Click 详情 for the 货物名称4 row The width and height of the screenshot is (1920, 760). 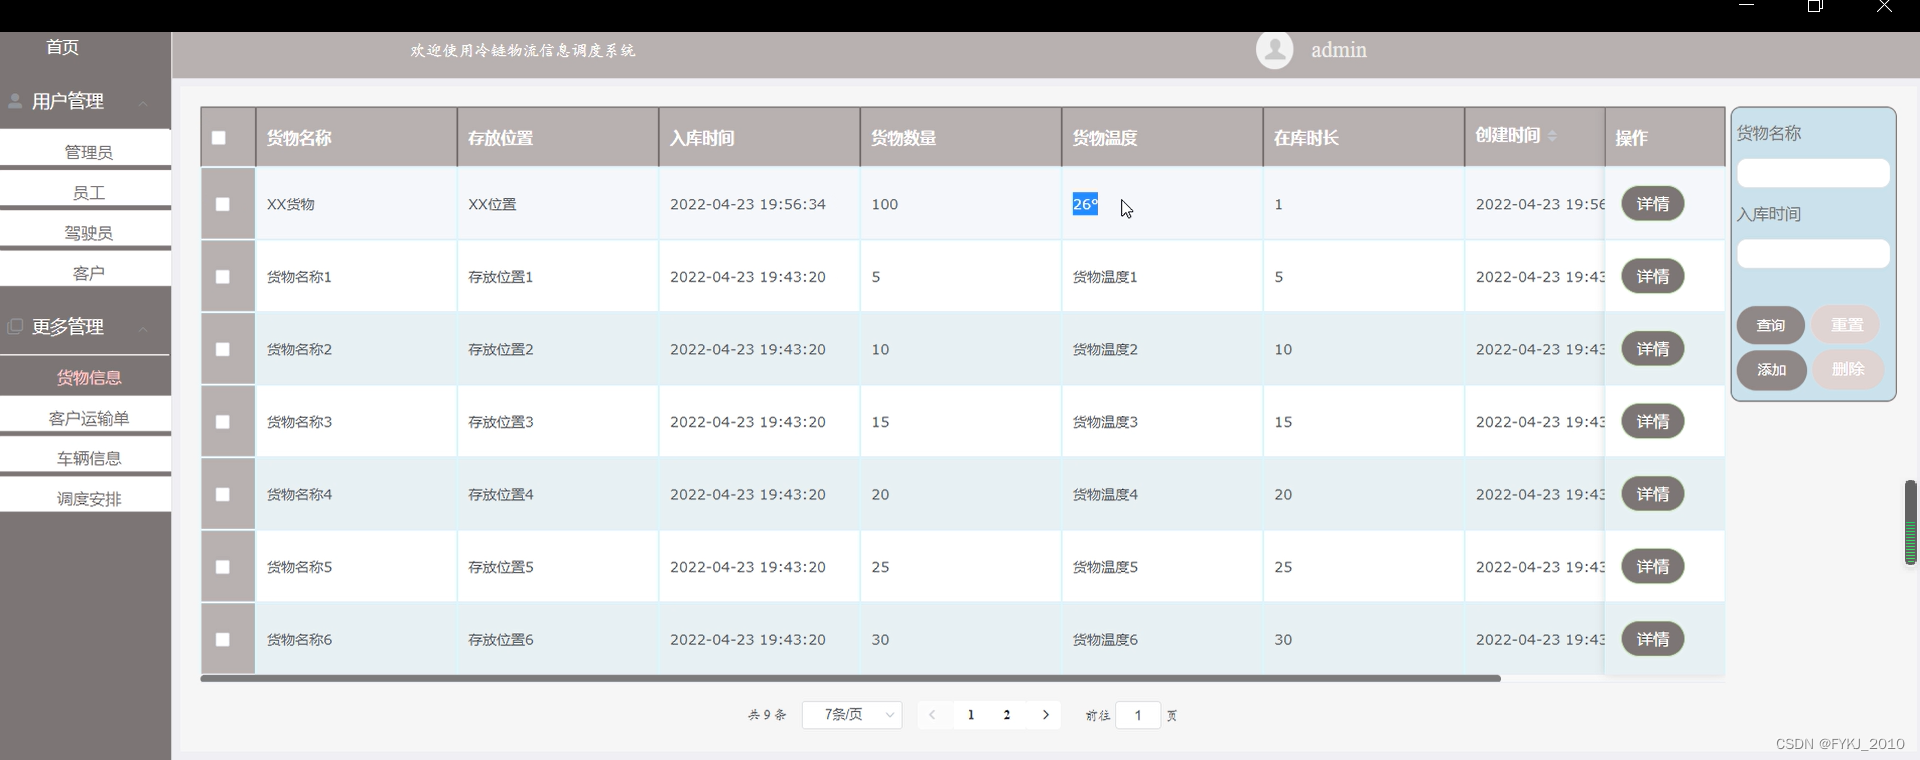click(x=1652, y=494)
